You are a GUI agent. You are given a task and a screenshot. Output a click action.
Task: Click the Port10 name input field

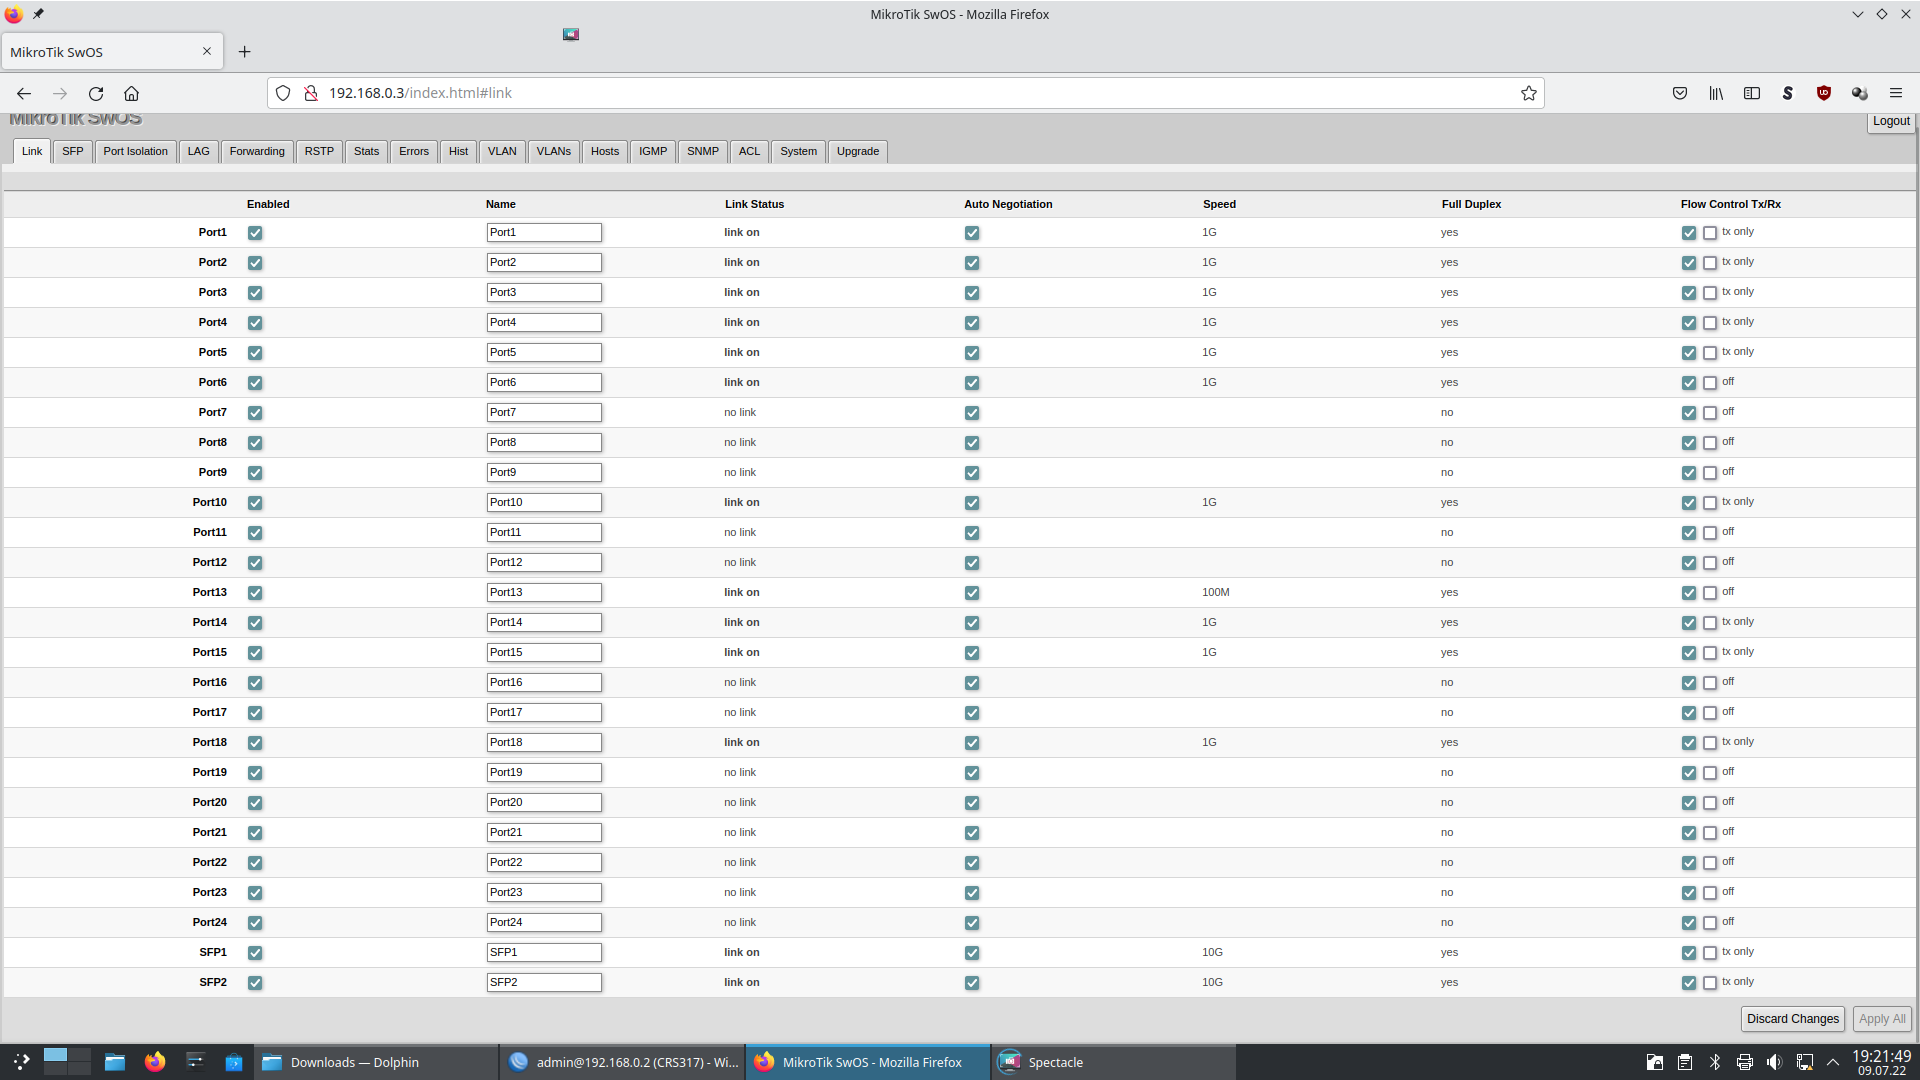[x=544, y=502]
